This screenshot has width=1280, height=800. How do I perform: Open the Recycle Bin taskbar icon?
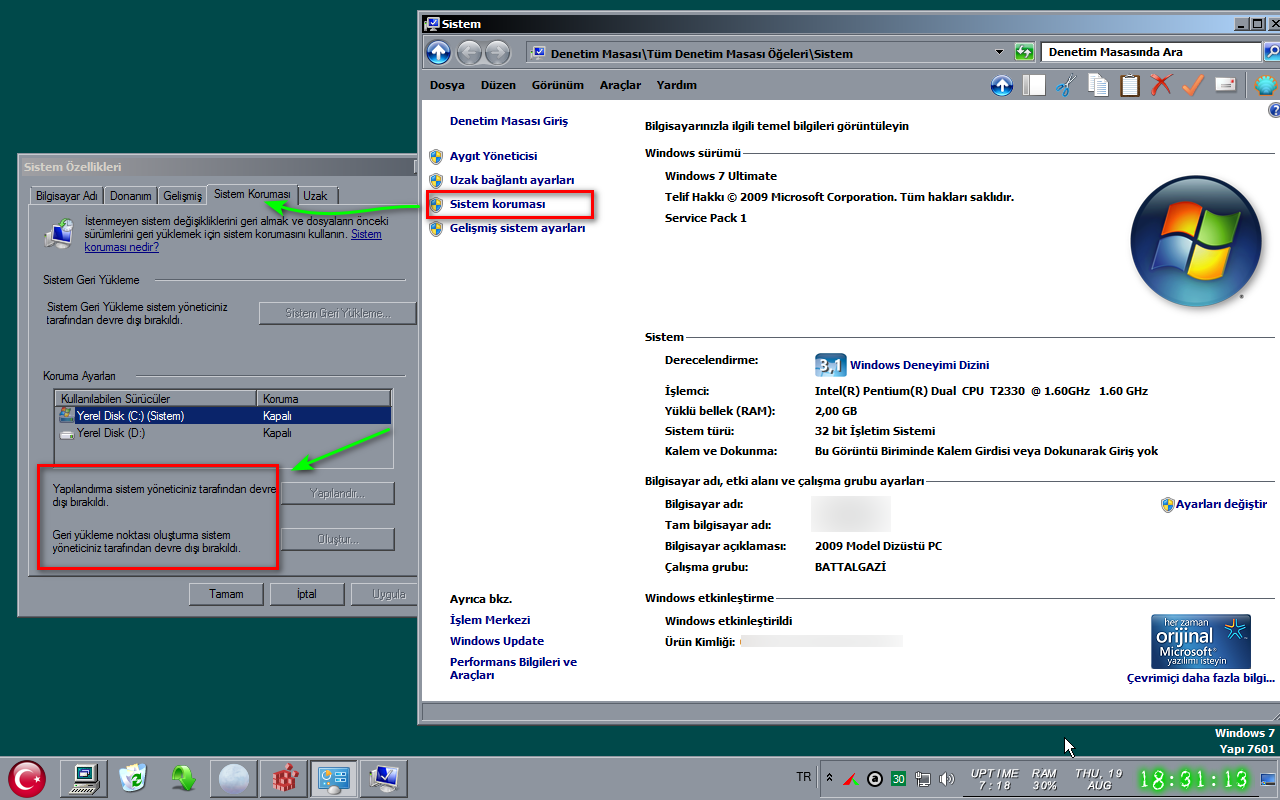[133, 777]
